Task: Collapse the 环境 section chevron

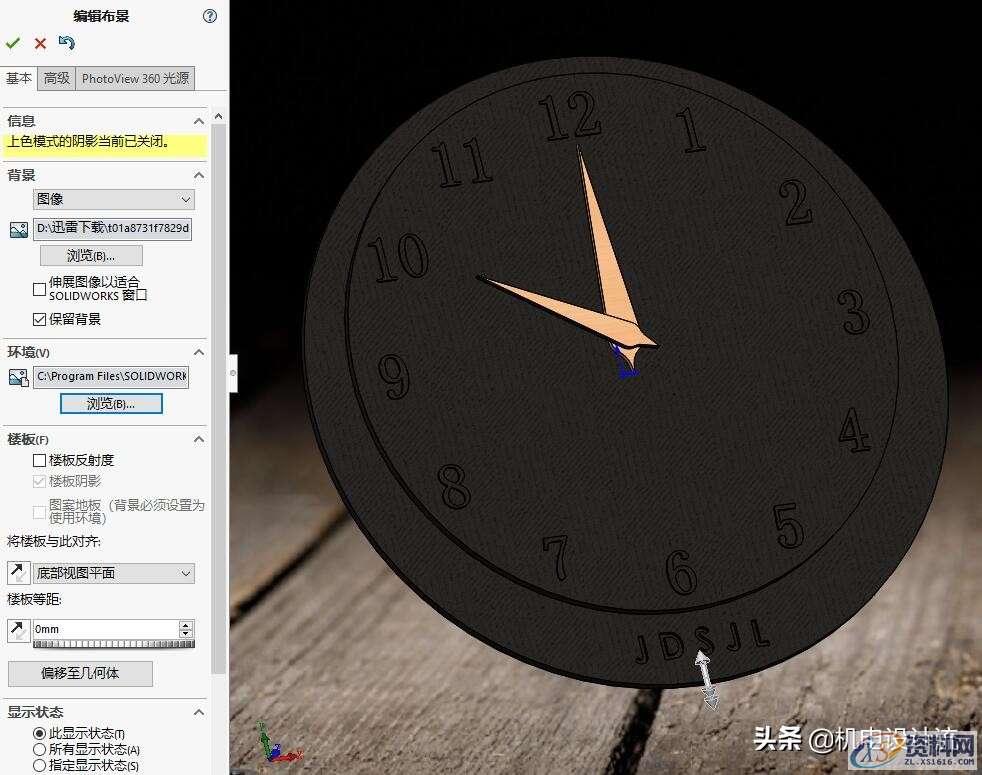Action: point(199,353)
